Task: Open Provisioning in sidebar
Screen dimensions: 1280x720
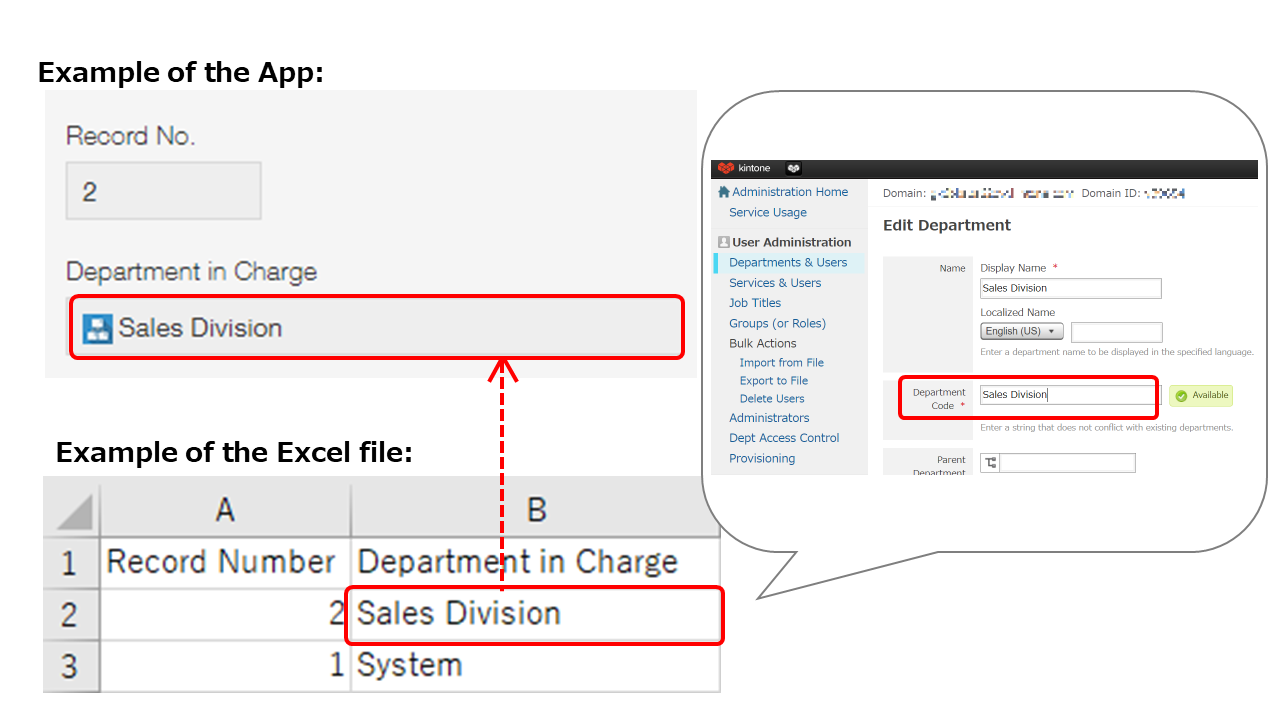Action: 762,458
